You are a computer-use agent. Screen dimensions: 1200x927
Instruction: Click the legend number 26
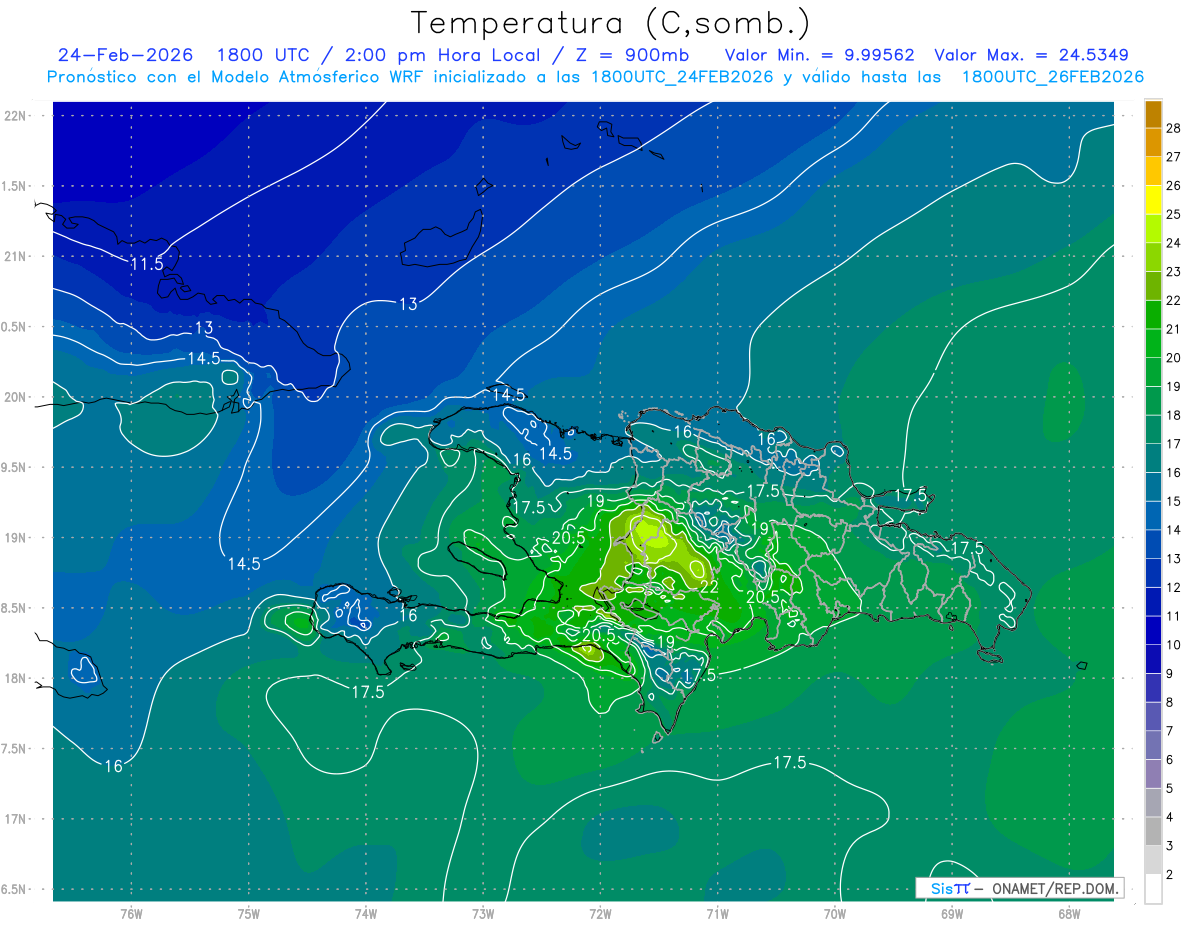click(1174, 185)
